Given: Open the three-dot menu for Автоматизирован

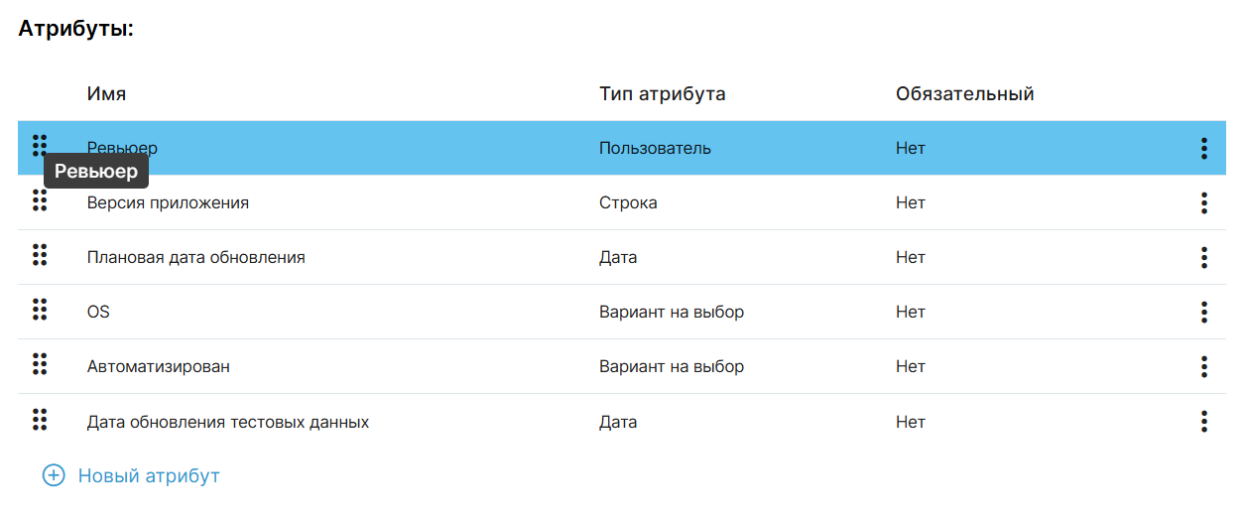Looking at the screenshot, I should (x=1204, y=367).
